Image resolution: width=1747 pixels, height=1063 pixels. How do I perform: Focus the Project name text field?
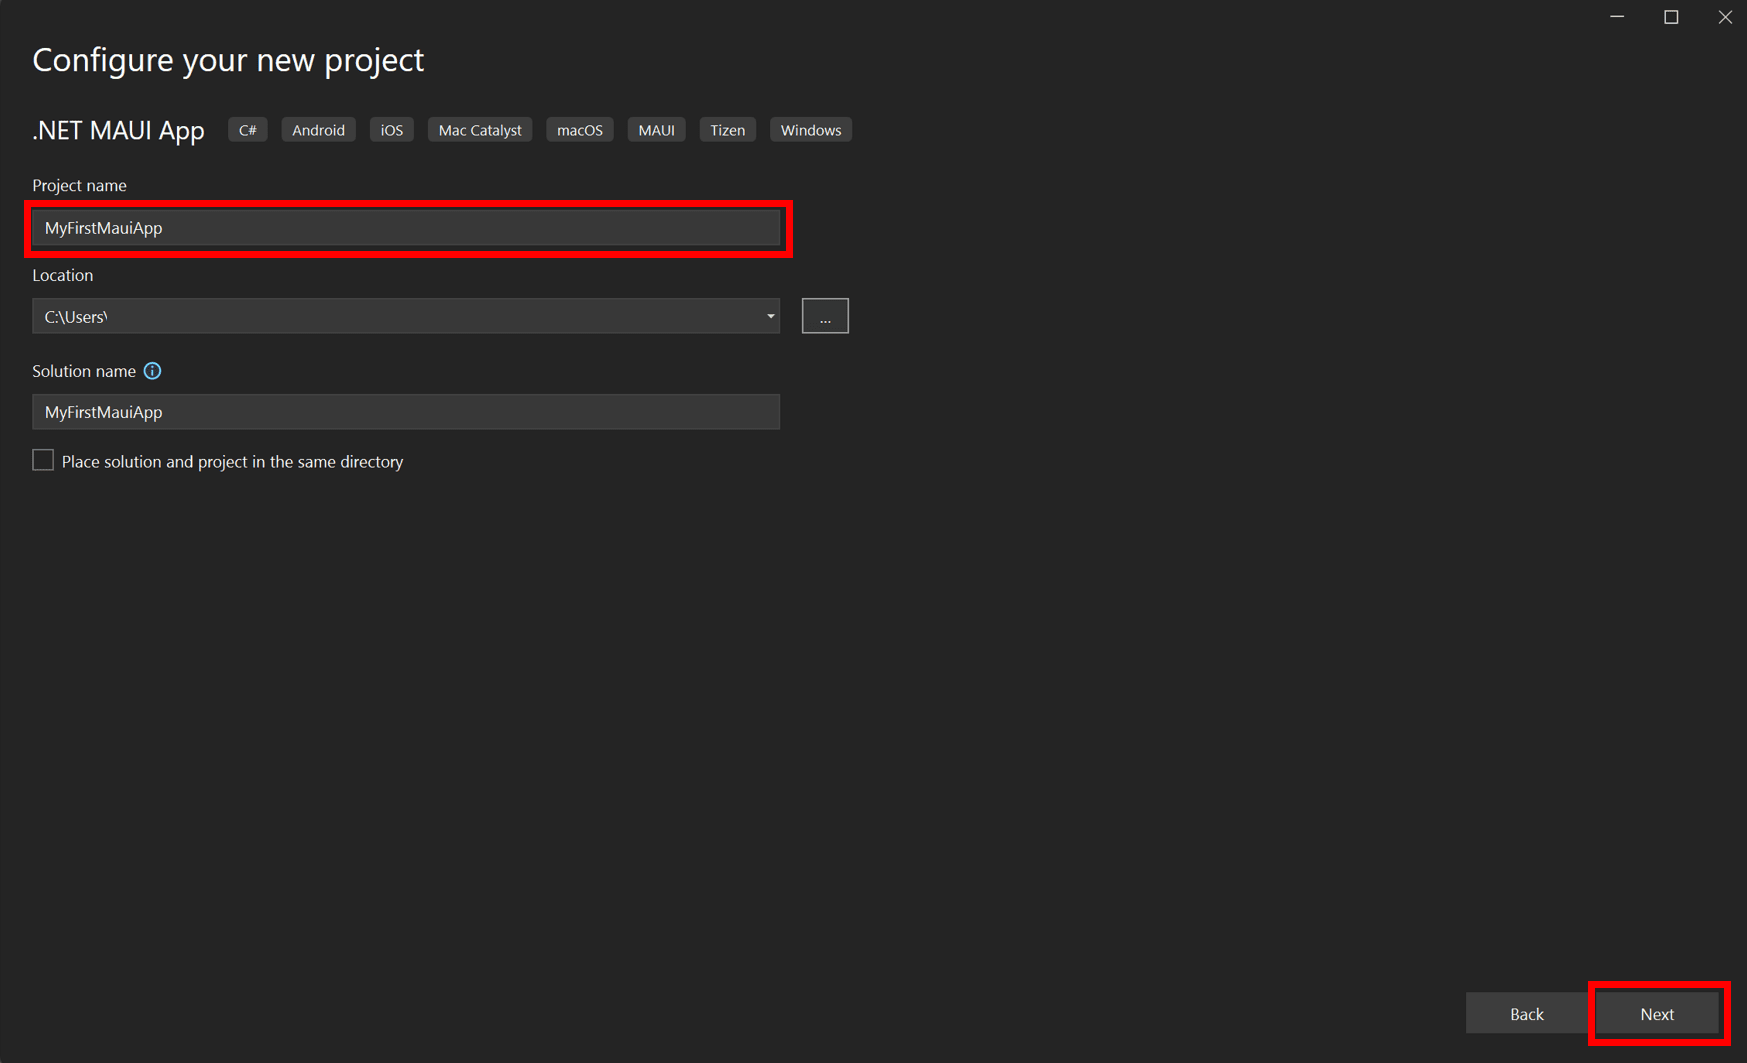tap(406, 228)
